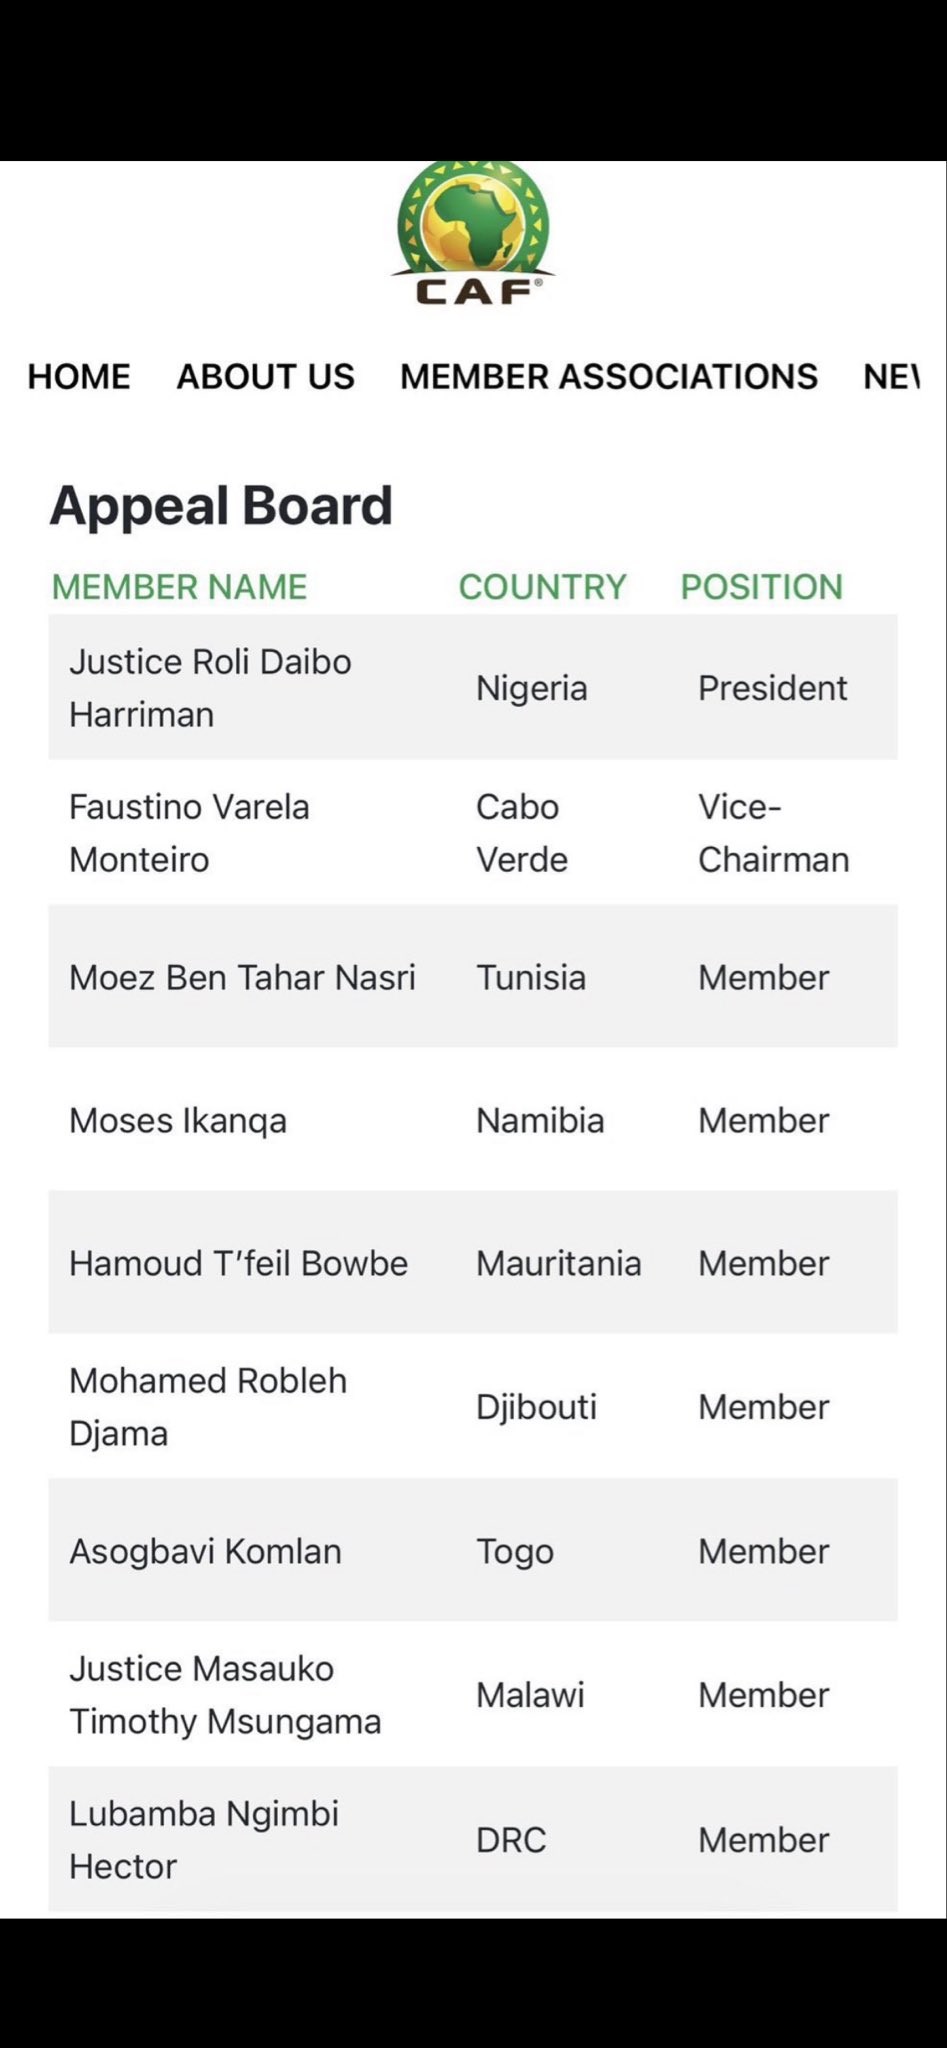Click the COUNTRY column header
This screenshot has height=2048, width=947.
click(542, 587)
